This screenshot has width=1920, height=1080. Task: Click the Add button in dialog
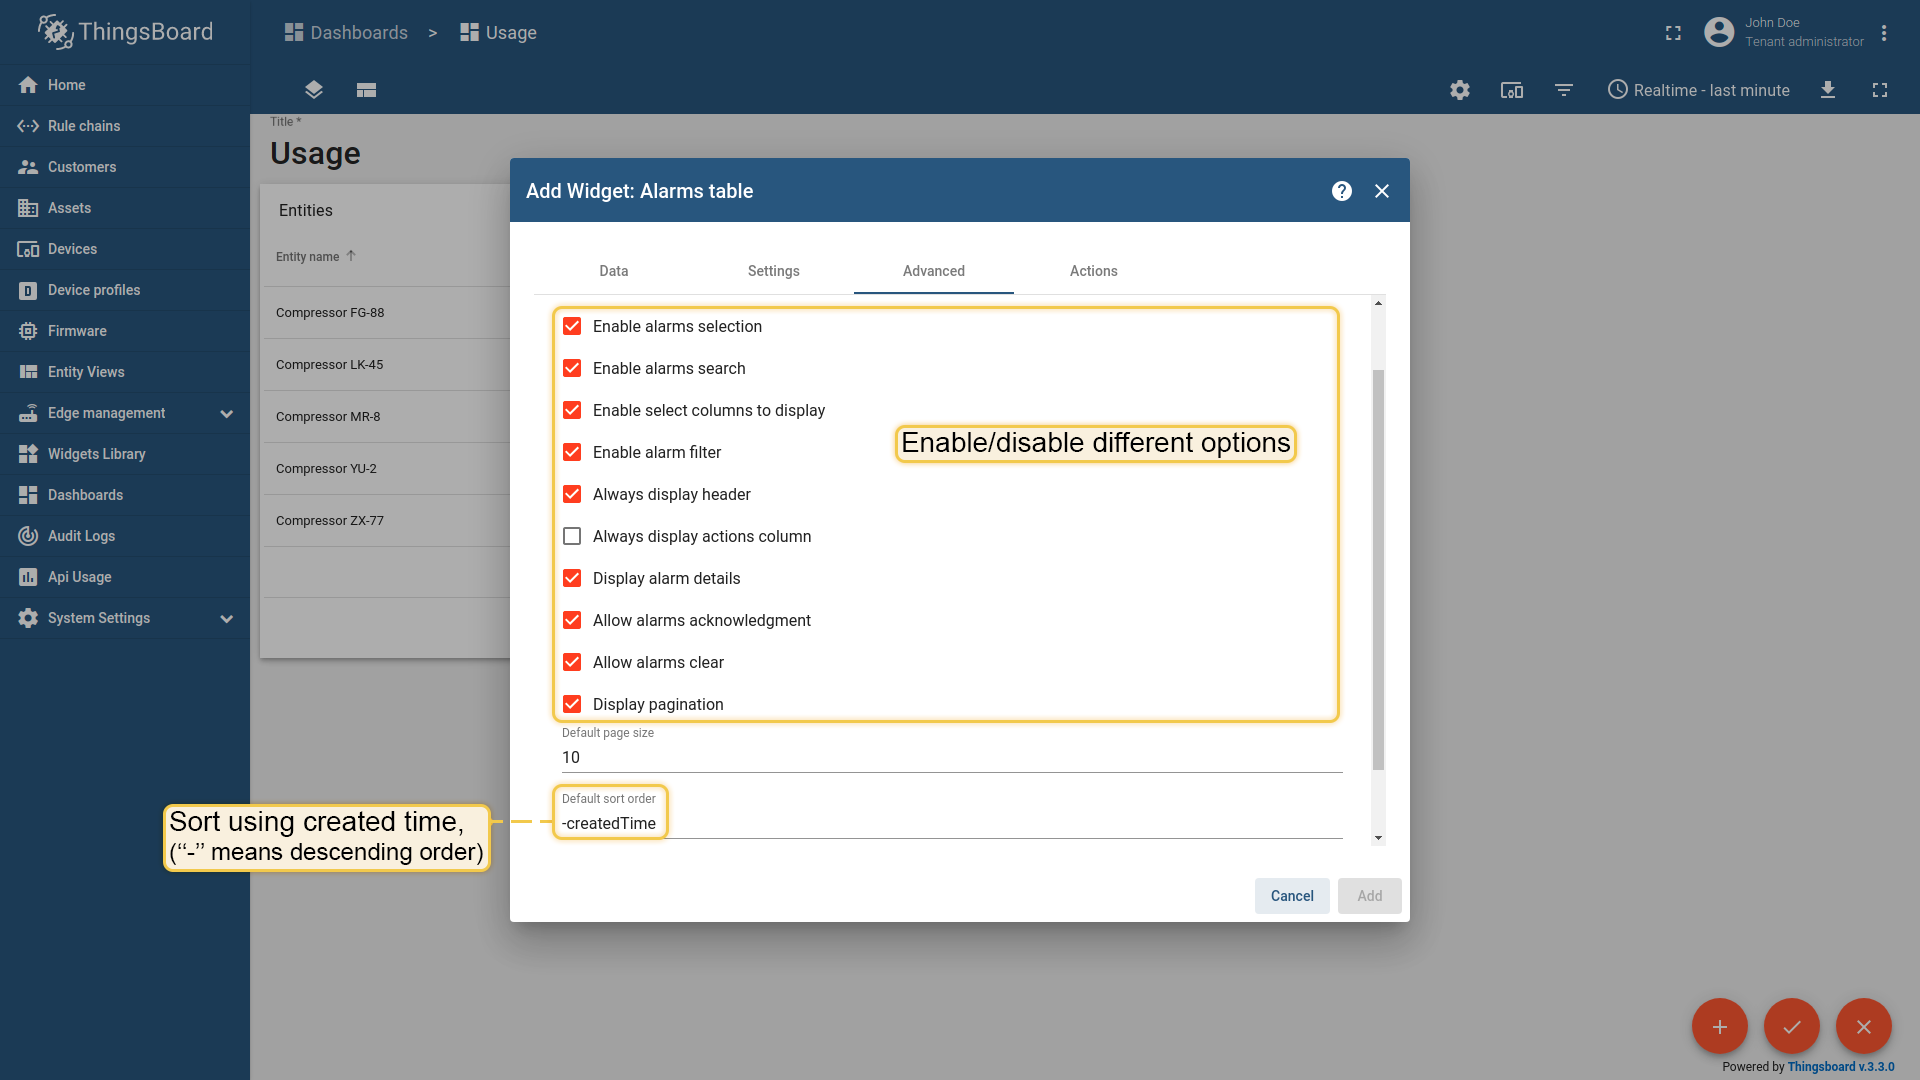(1370, 896)
